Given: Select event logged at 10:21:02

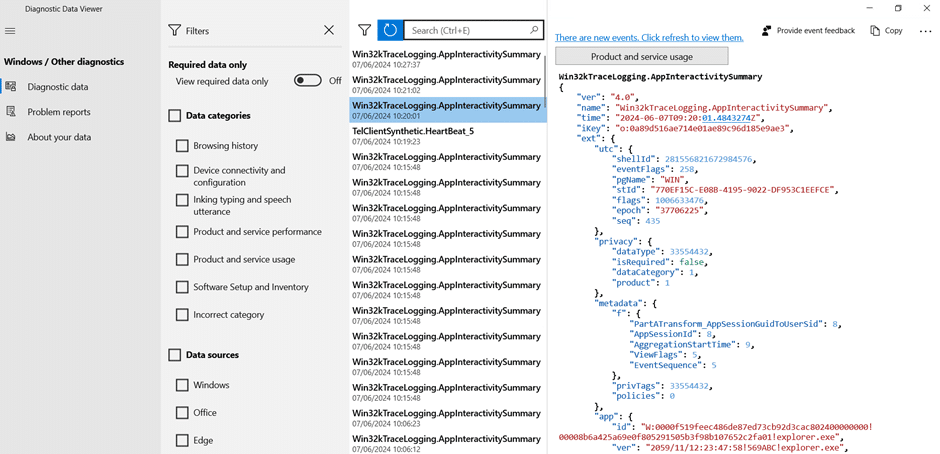Looking at the screenshot, I should [447, 85].
